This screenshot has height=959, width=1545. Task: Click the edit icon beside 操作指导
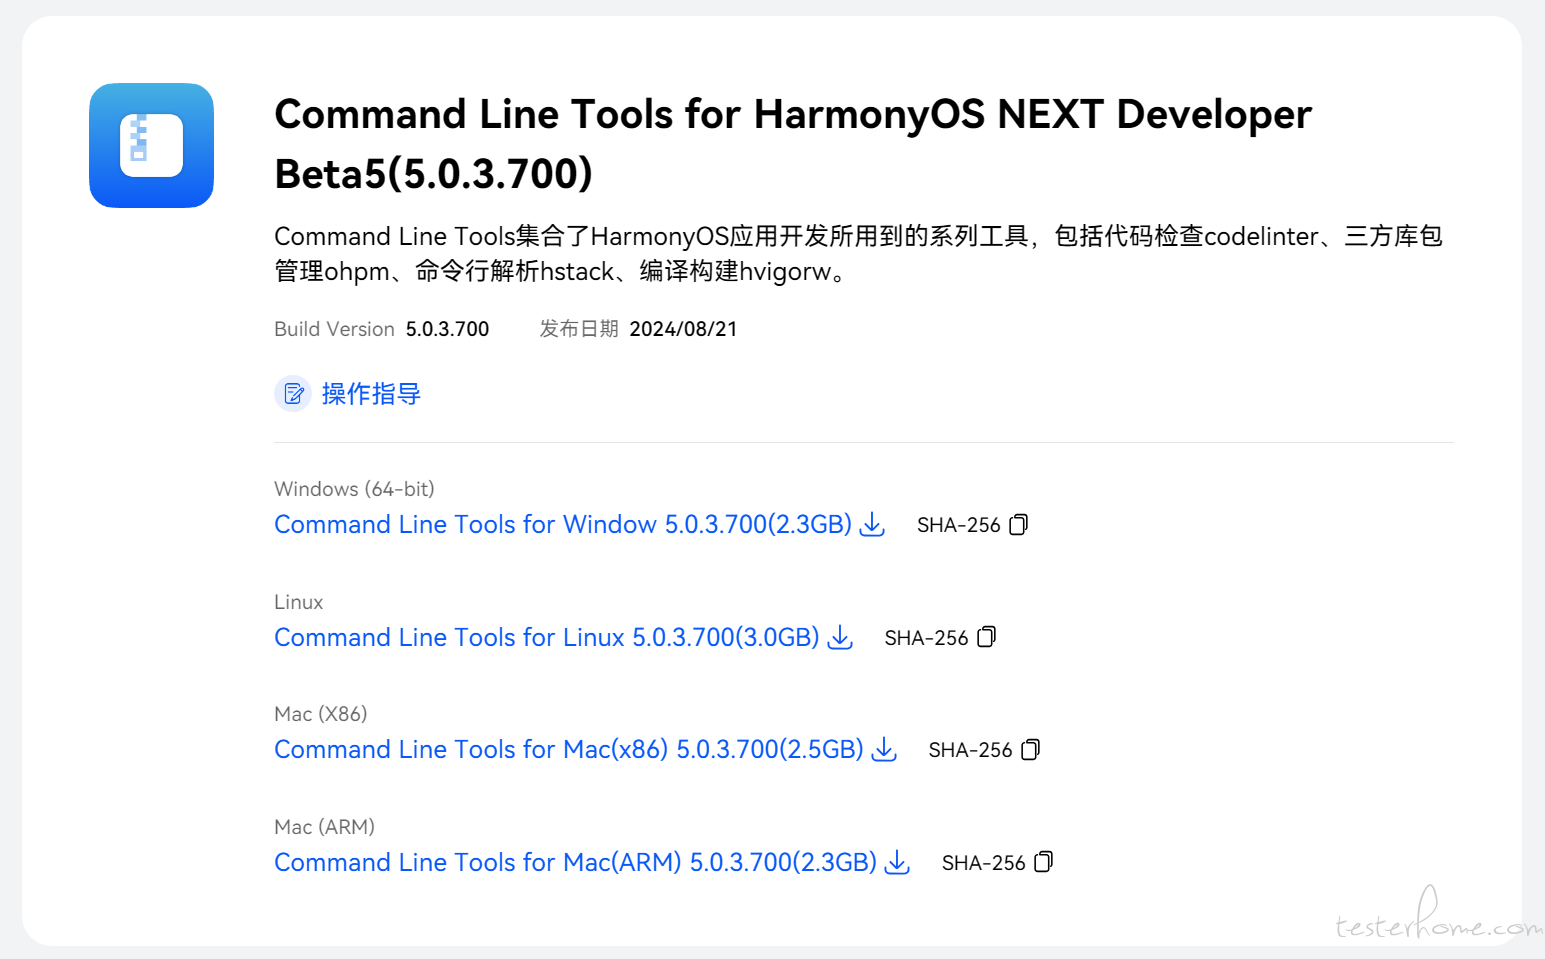[293, 394]
